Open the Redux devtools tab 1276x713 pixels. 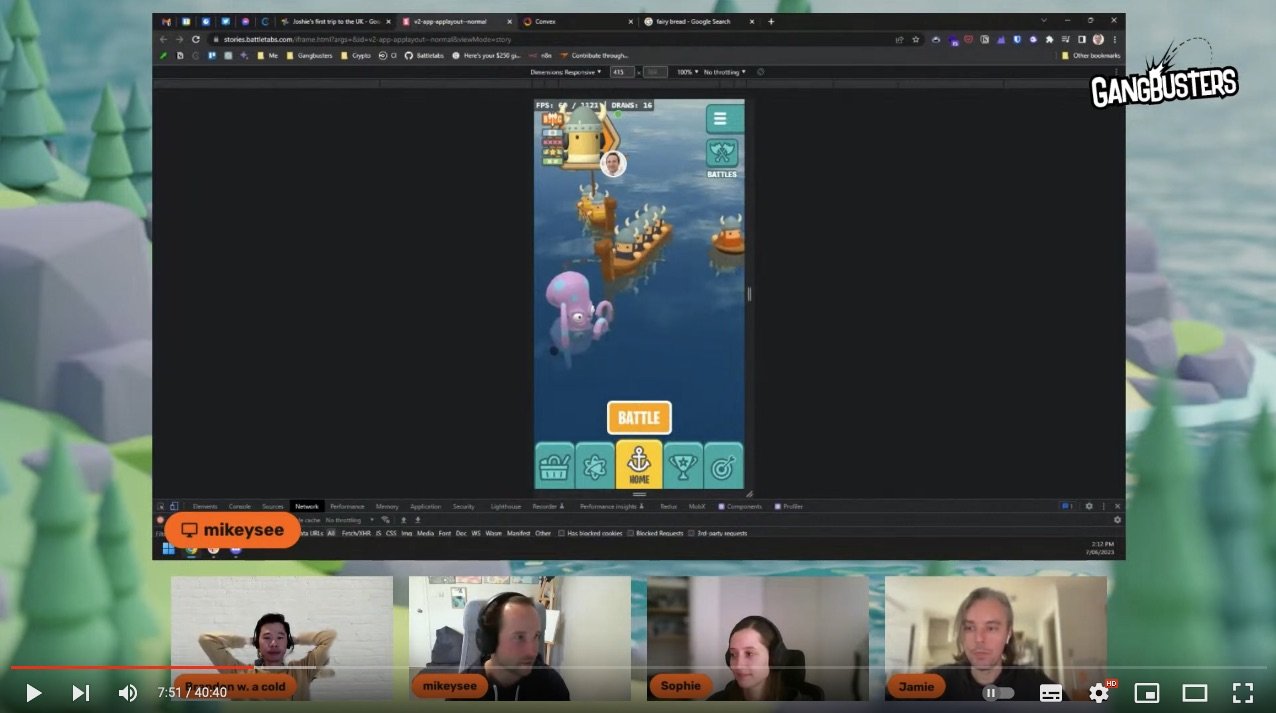pos(668,506)
